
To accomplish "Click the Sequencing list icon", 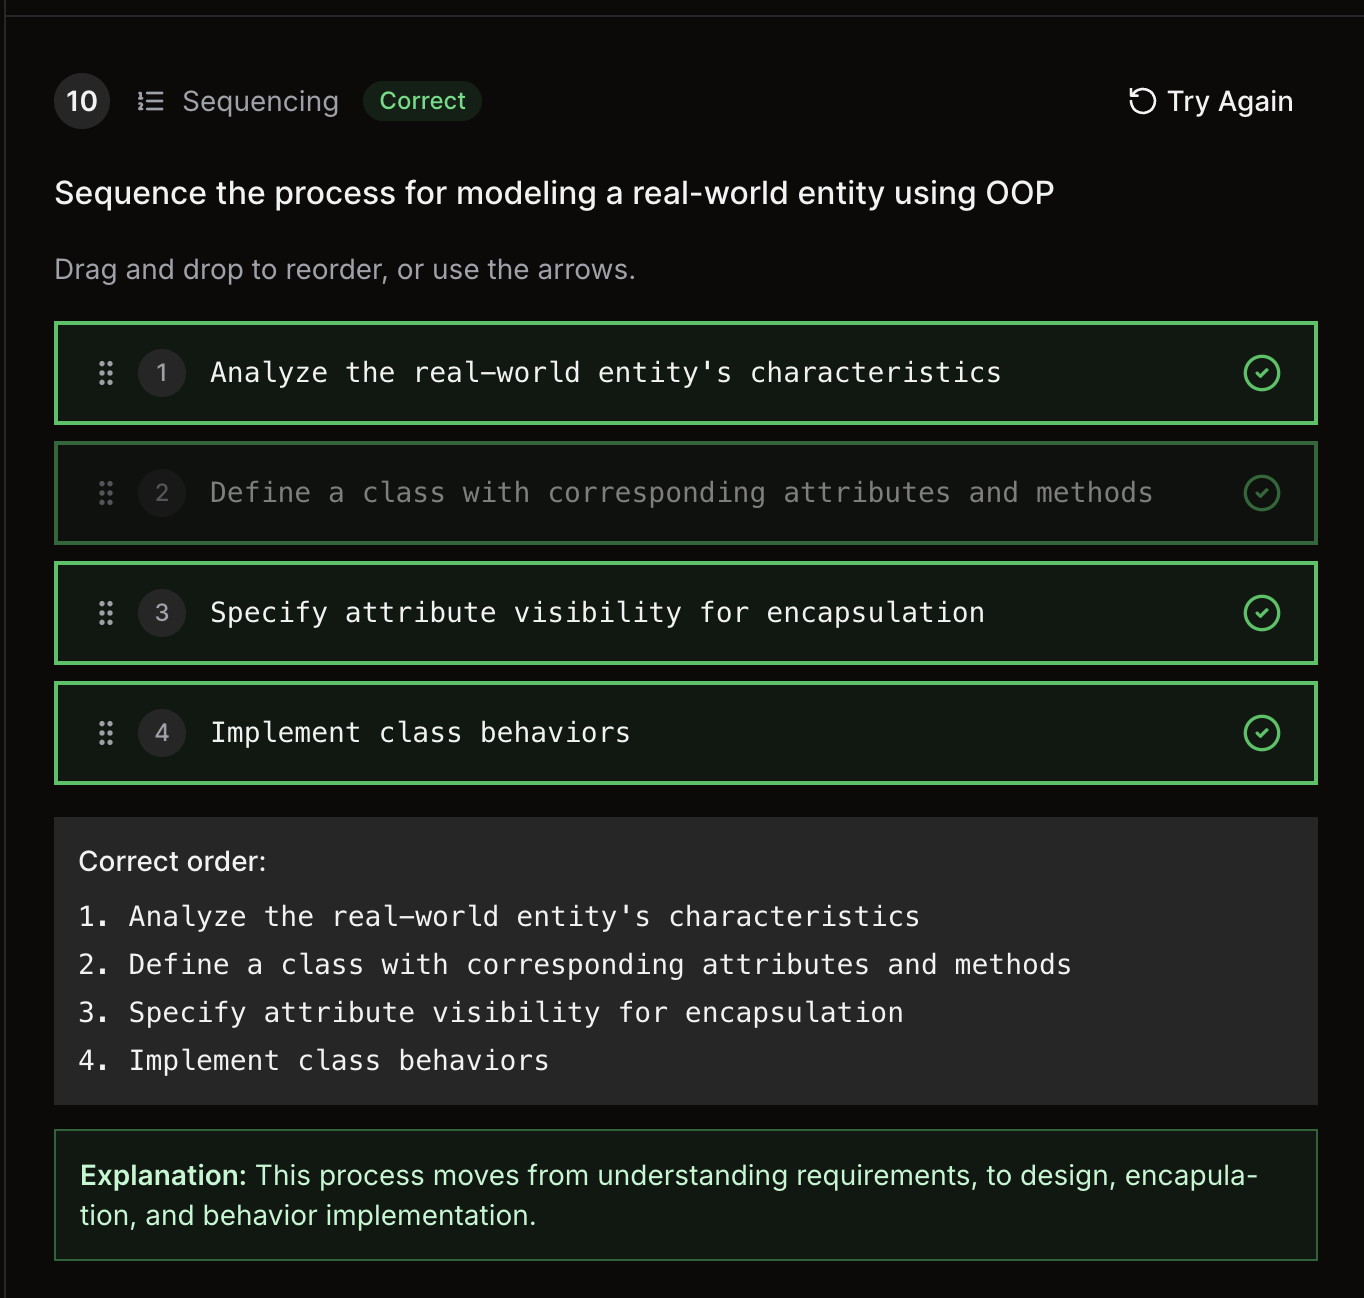I will (150, 101).
